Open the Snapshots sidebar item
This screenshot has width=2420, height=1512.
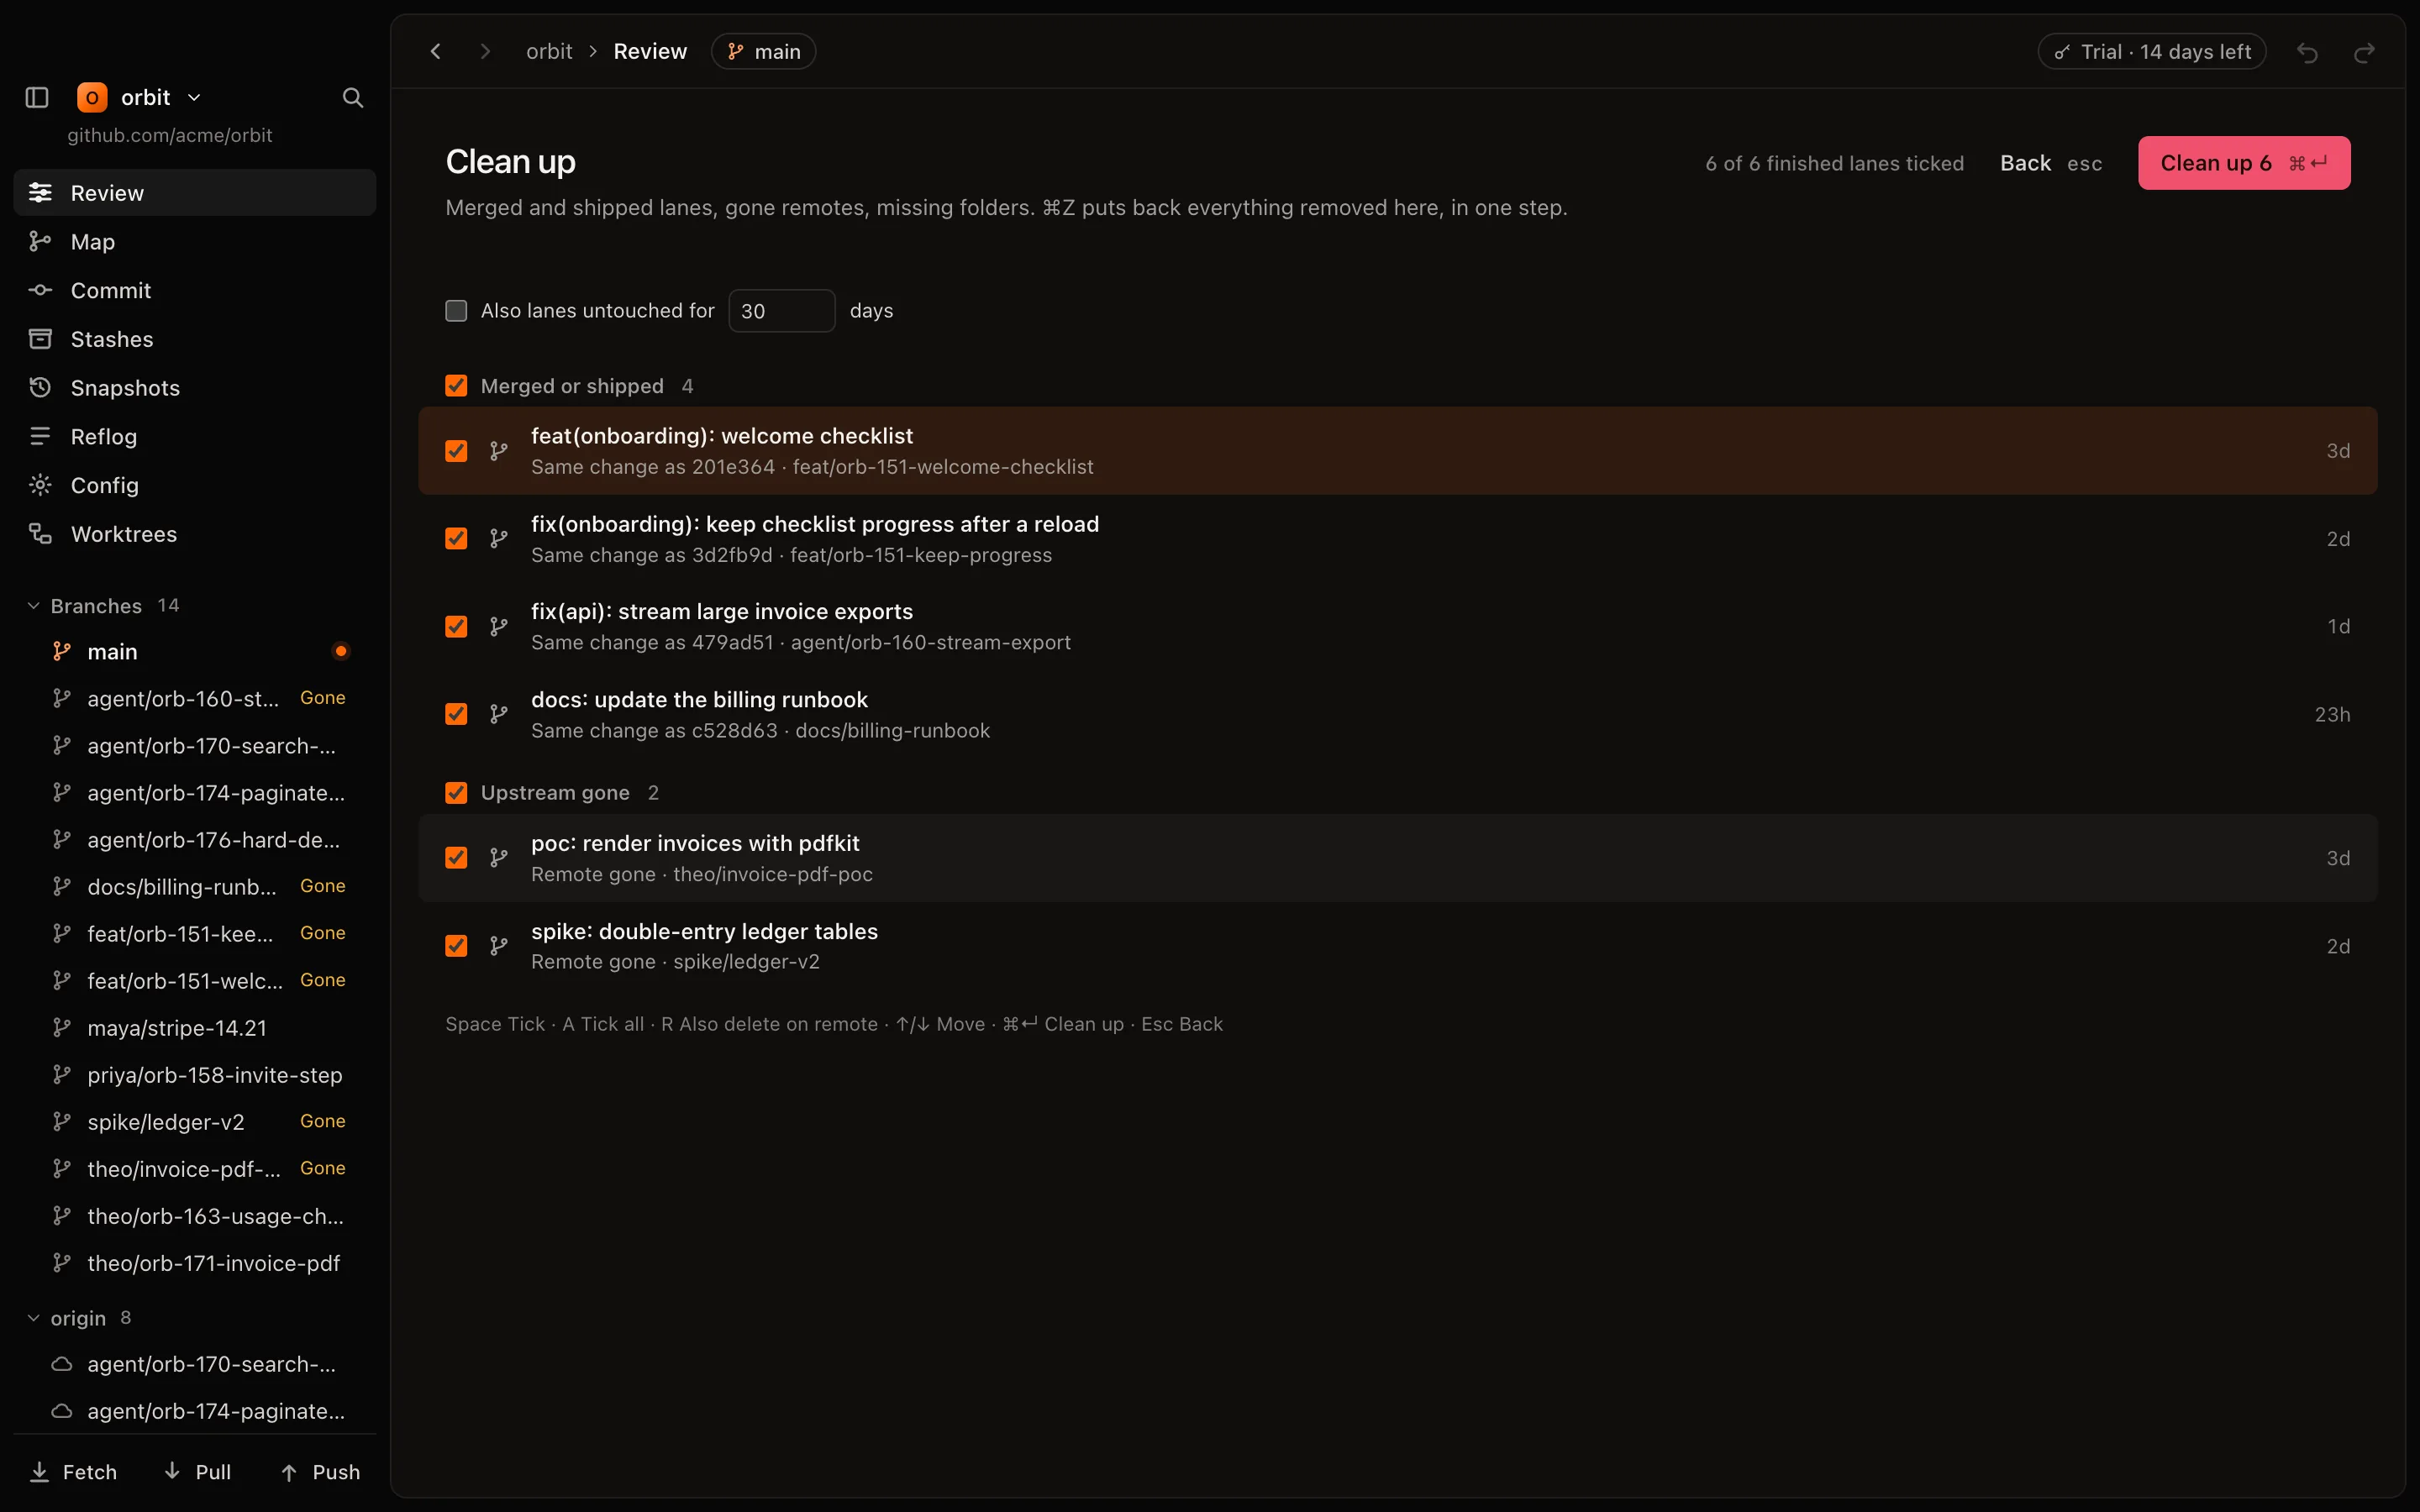(195, 388)
